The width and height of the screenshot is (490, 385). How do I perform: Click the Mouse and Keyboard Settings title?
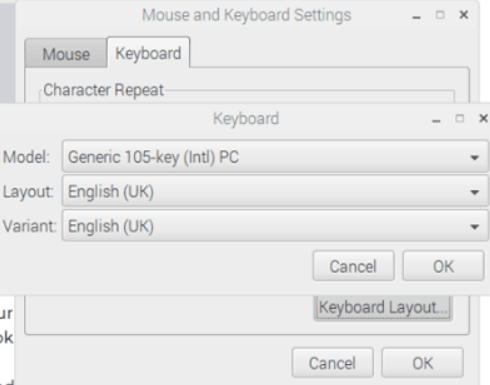coord(247,15)
